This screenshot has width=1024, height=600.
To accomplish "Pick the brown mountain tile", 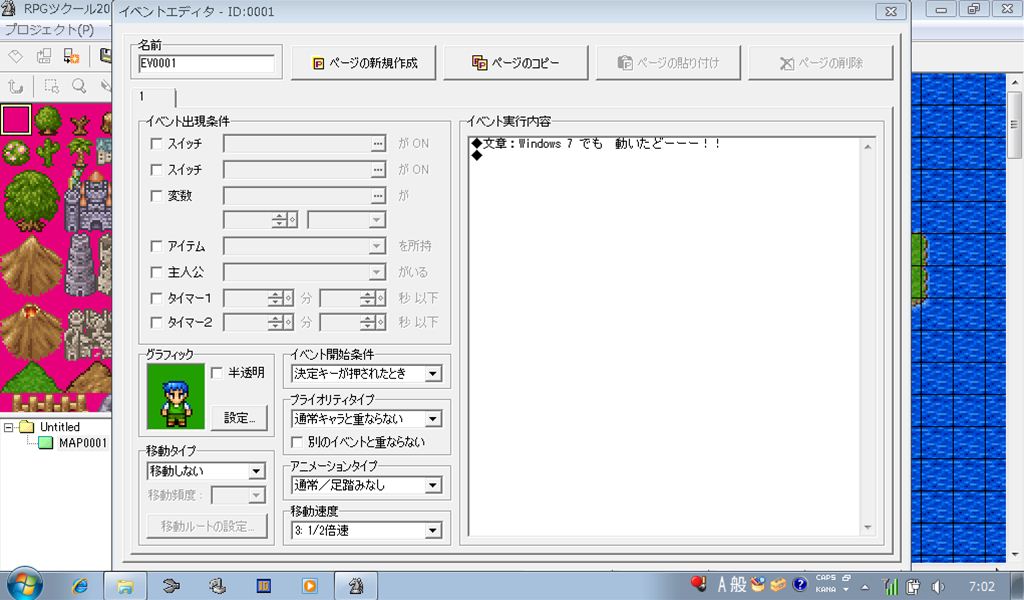I will 30,264.
